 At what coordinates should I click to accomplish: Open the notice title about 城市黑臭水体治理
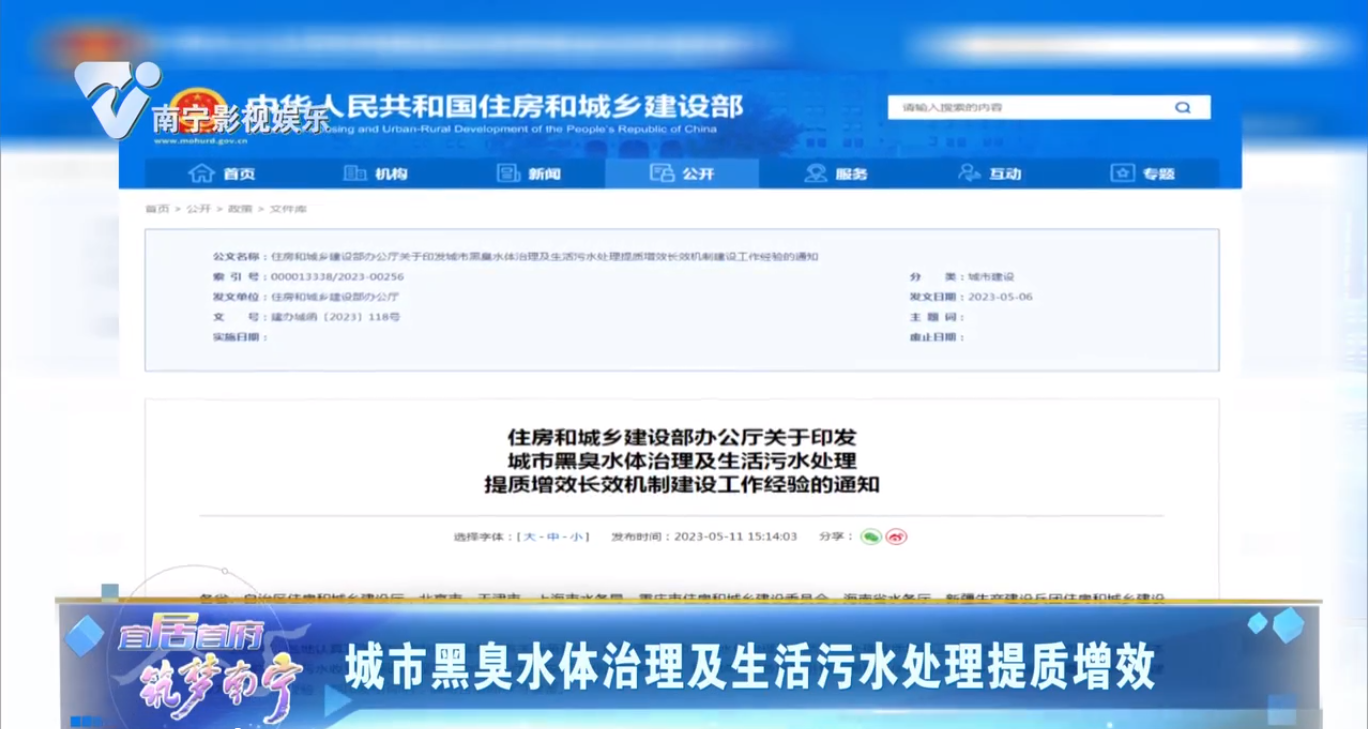click(x=683, y=463)
